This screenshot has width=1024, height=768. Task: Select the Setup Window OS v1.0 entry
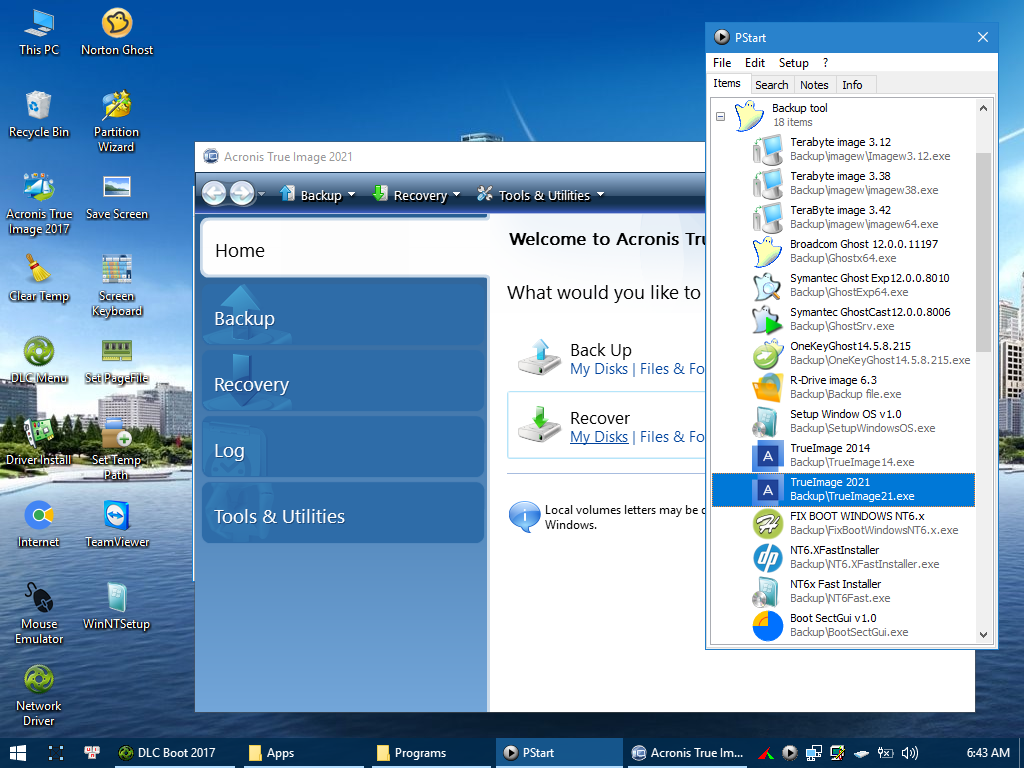(843, 421)
